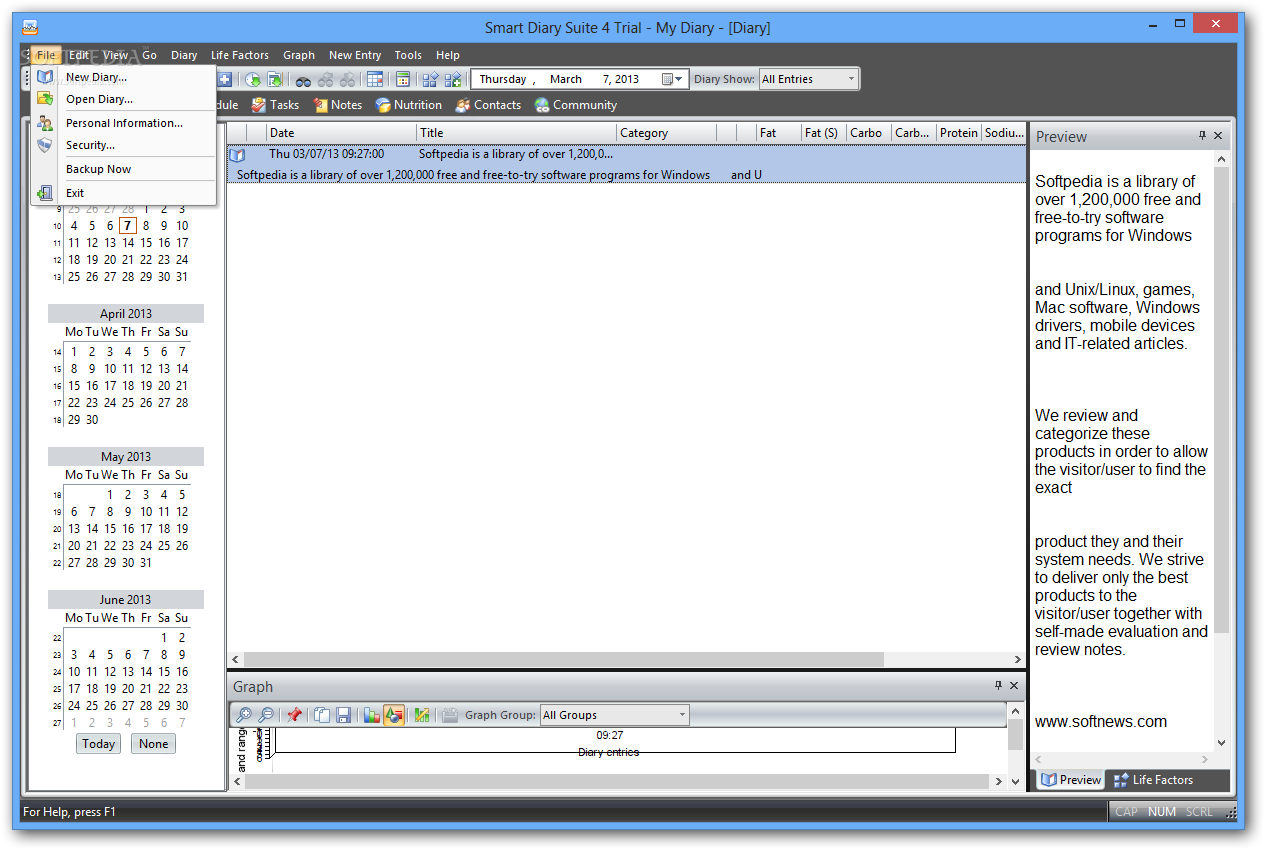Viewport: 1265px width, 850px height.
Task: Switch to the Contacts module
Action: click(488, 105)
